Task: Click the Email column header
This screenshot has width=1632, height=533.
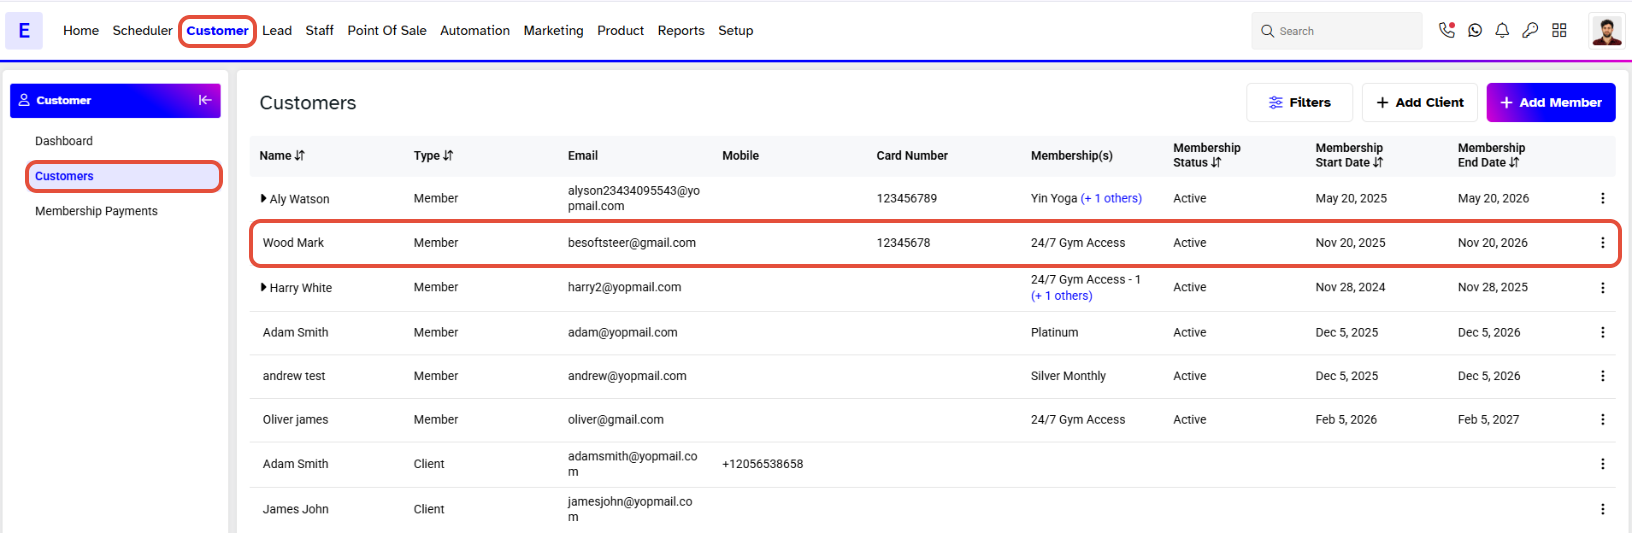Action: (x=583, y=156)
